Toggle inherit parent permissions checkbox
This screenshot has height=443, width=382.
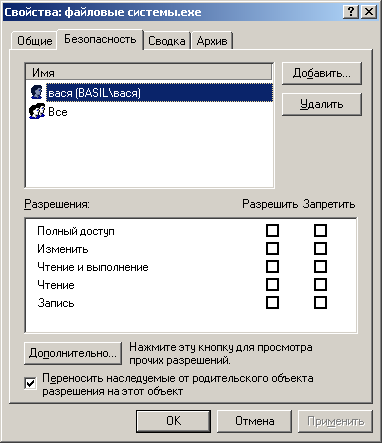pyautogui.click(x=31, y=383)
